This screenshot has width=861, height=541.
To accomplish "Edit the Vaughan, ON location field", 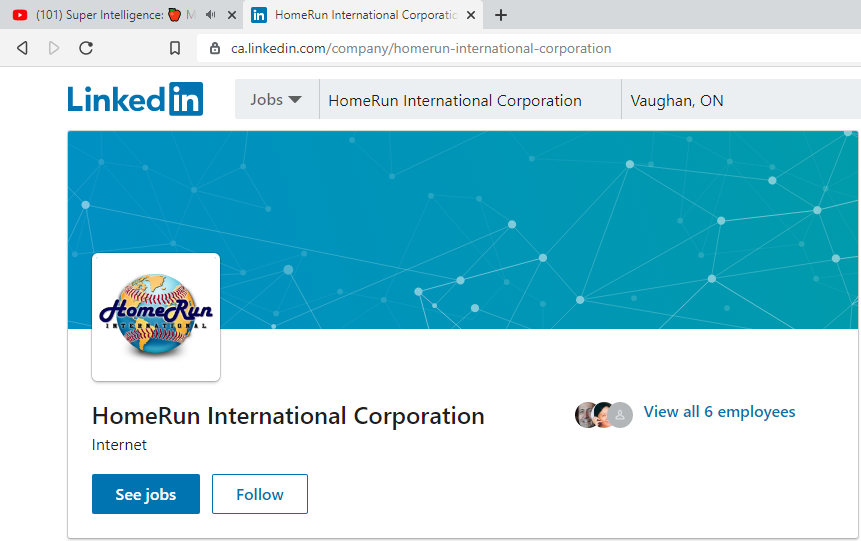I will click(741, 99).
